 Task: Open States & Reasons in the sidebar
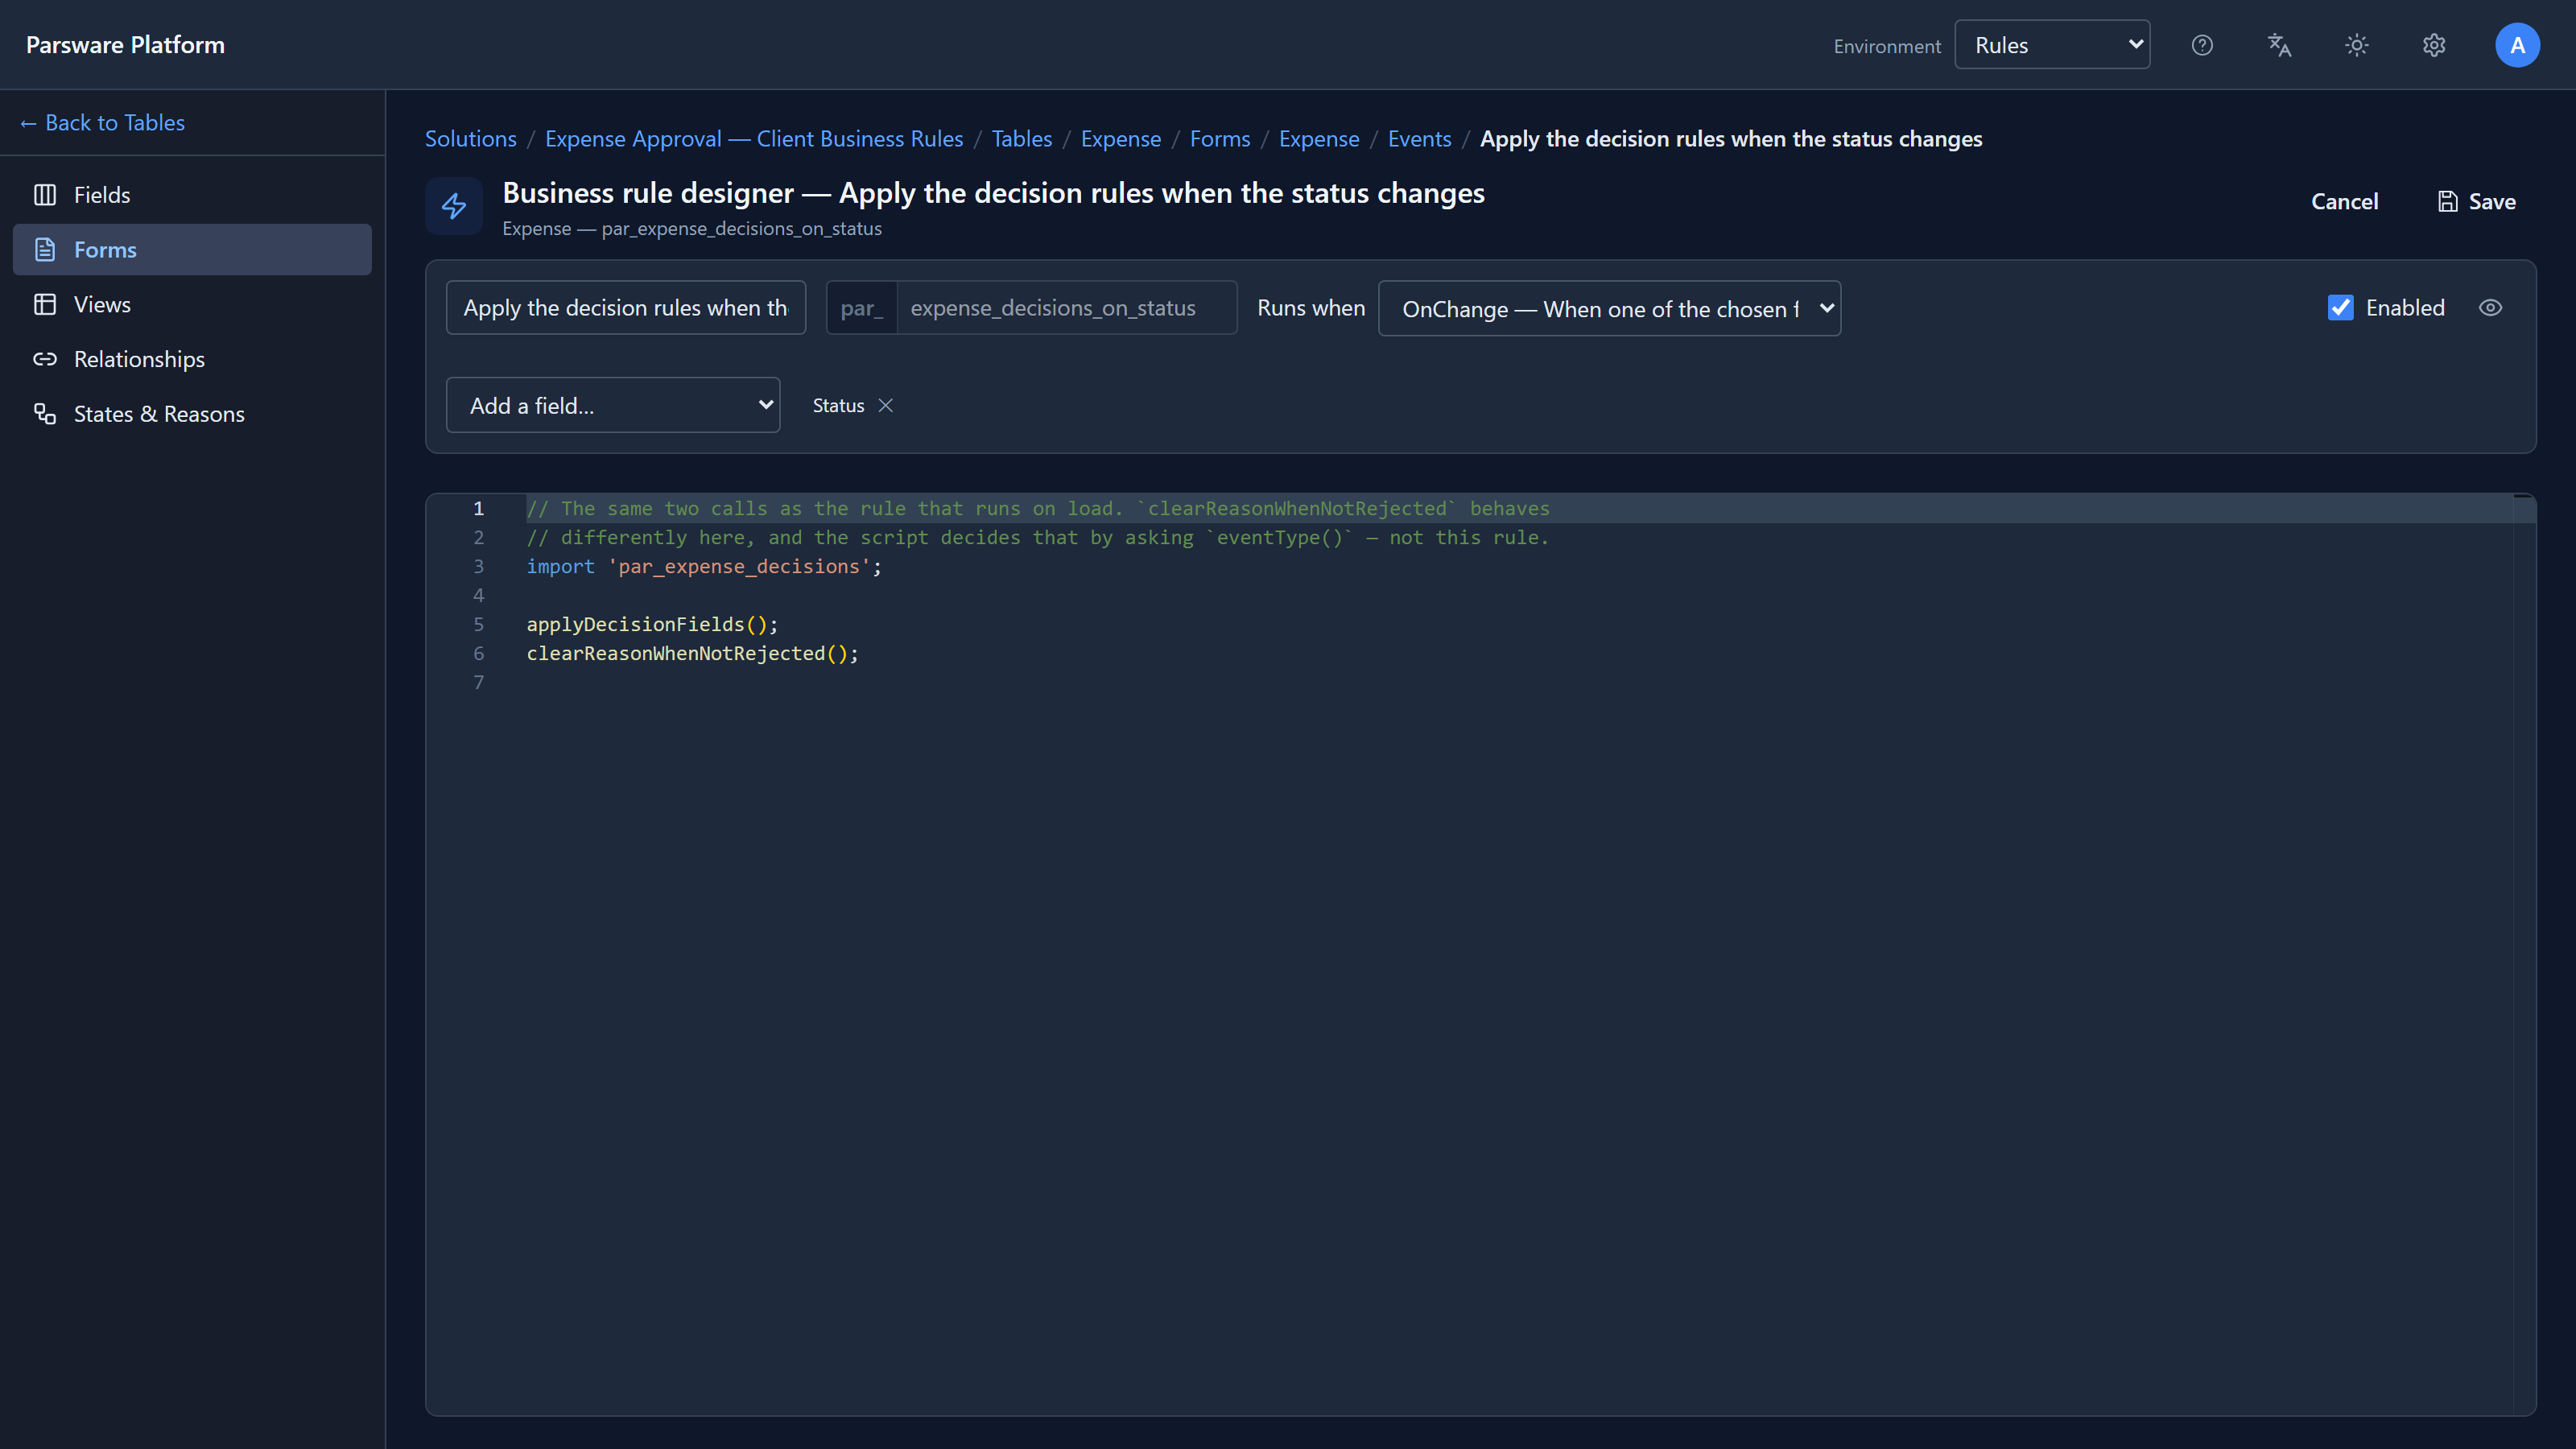pos(192,414)
